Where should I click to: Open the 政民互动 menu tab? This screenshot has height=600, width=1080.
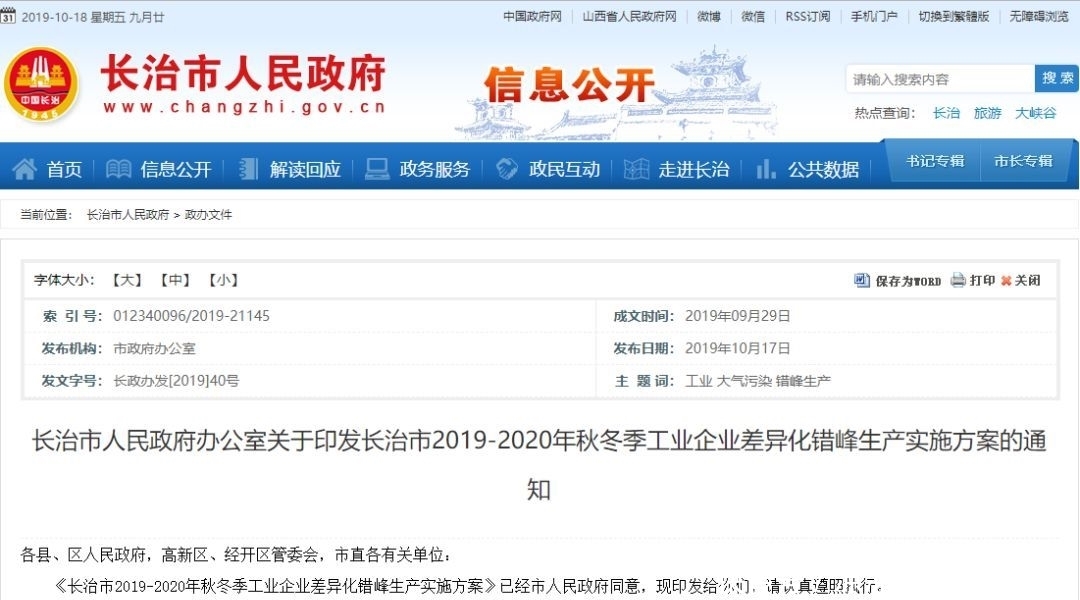click(566, 169)
